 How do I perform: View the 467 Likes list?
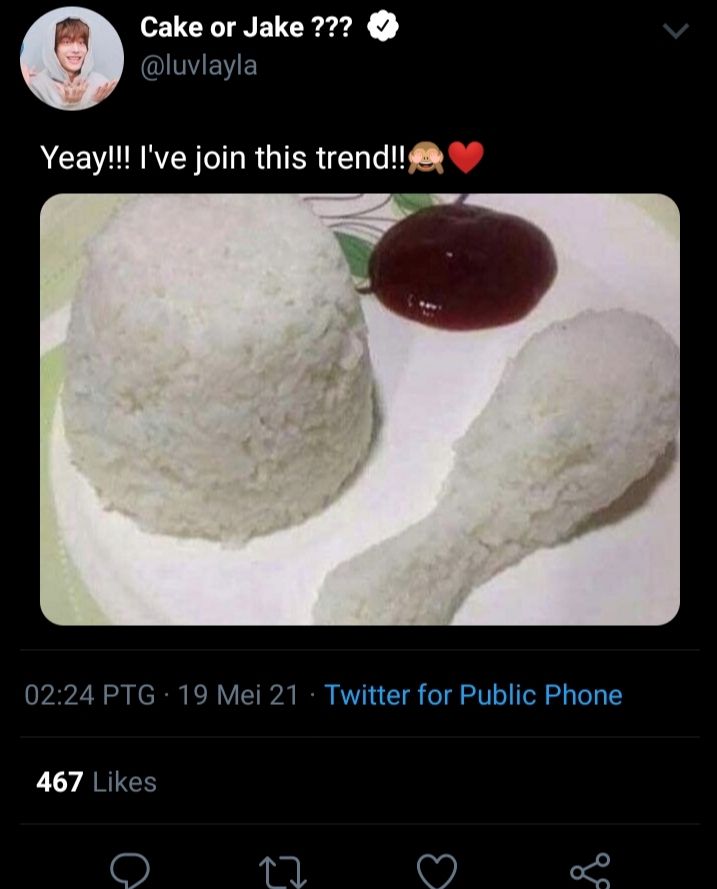pos(96,782)
